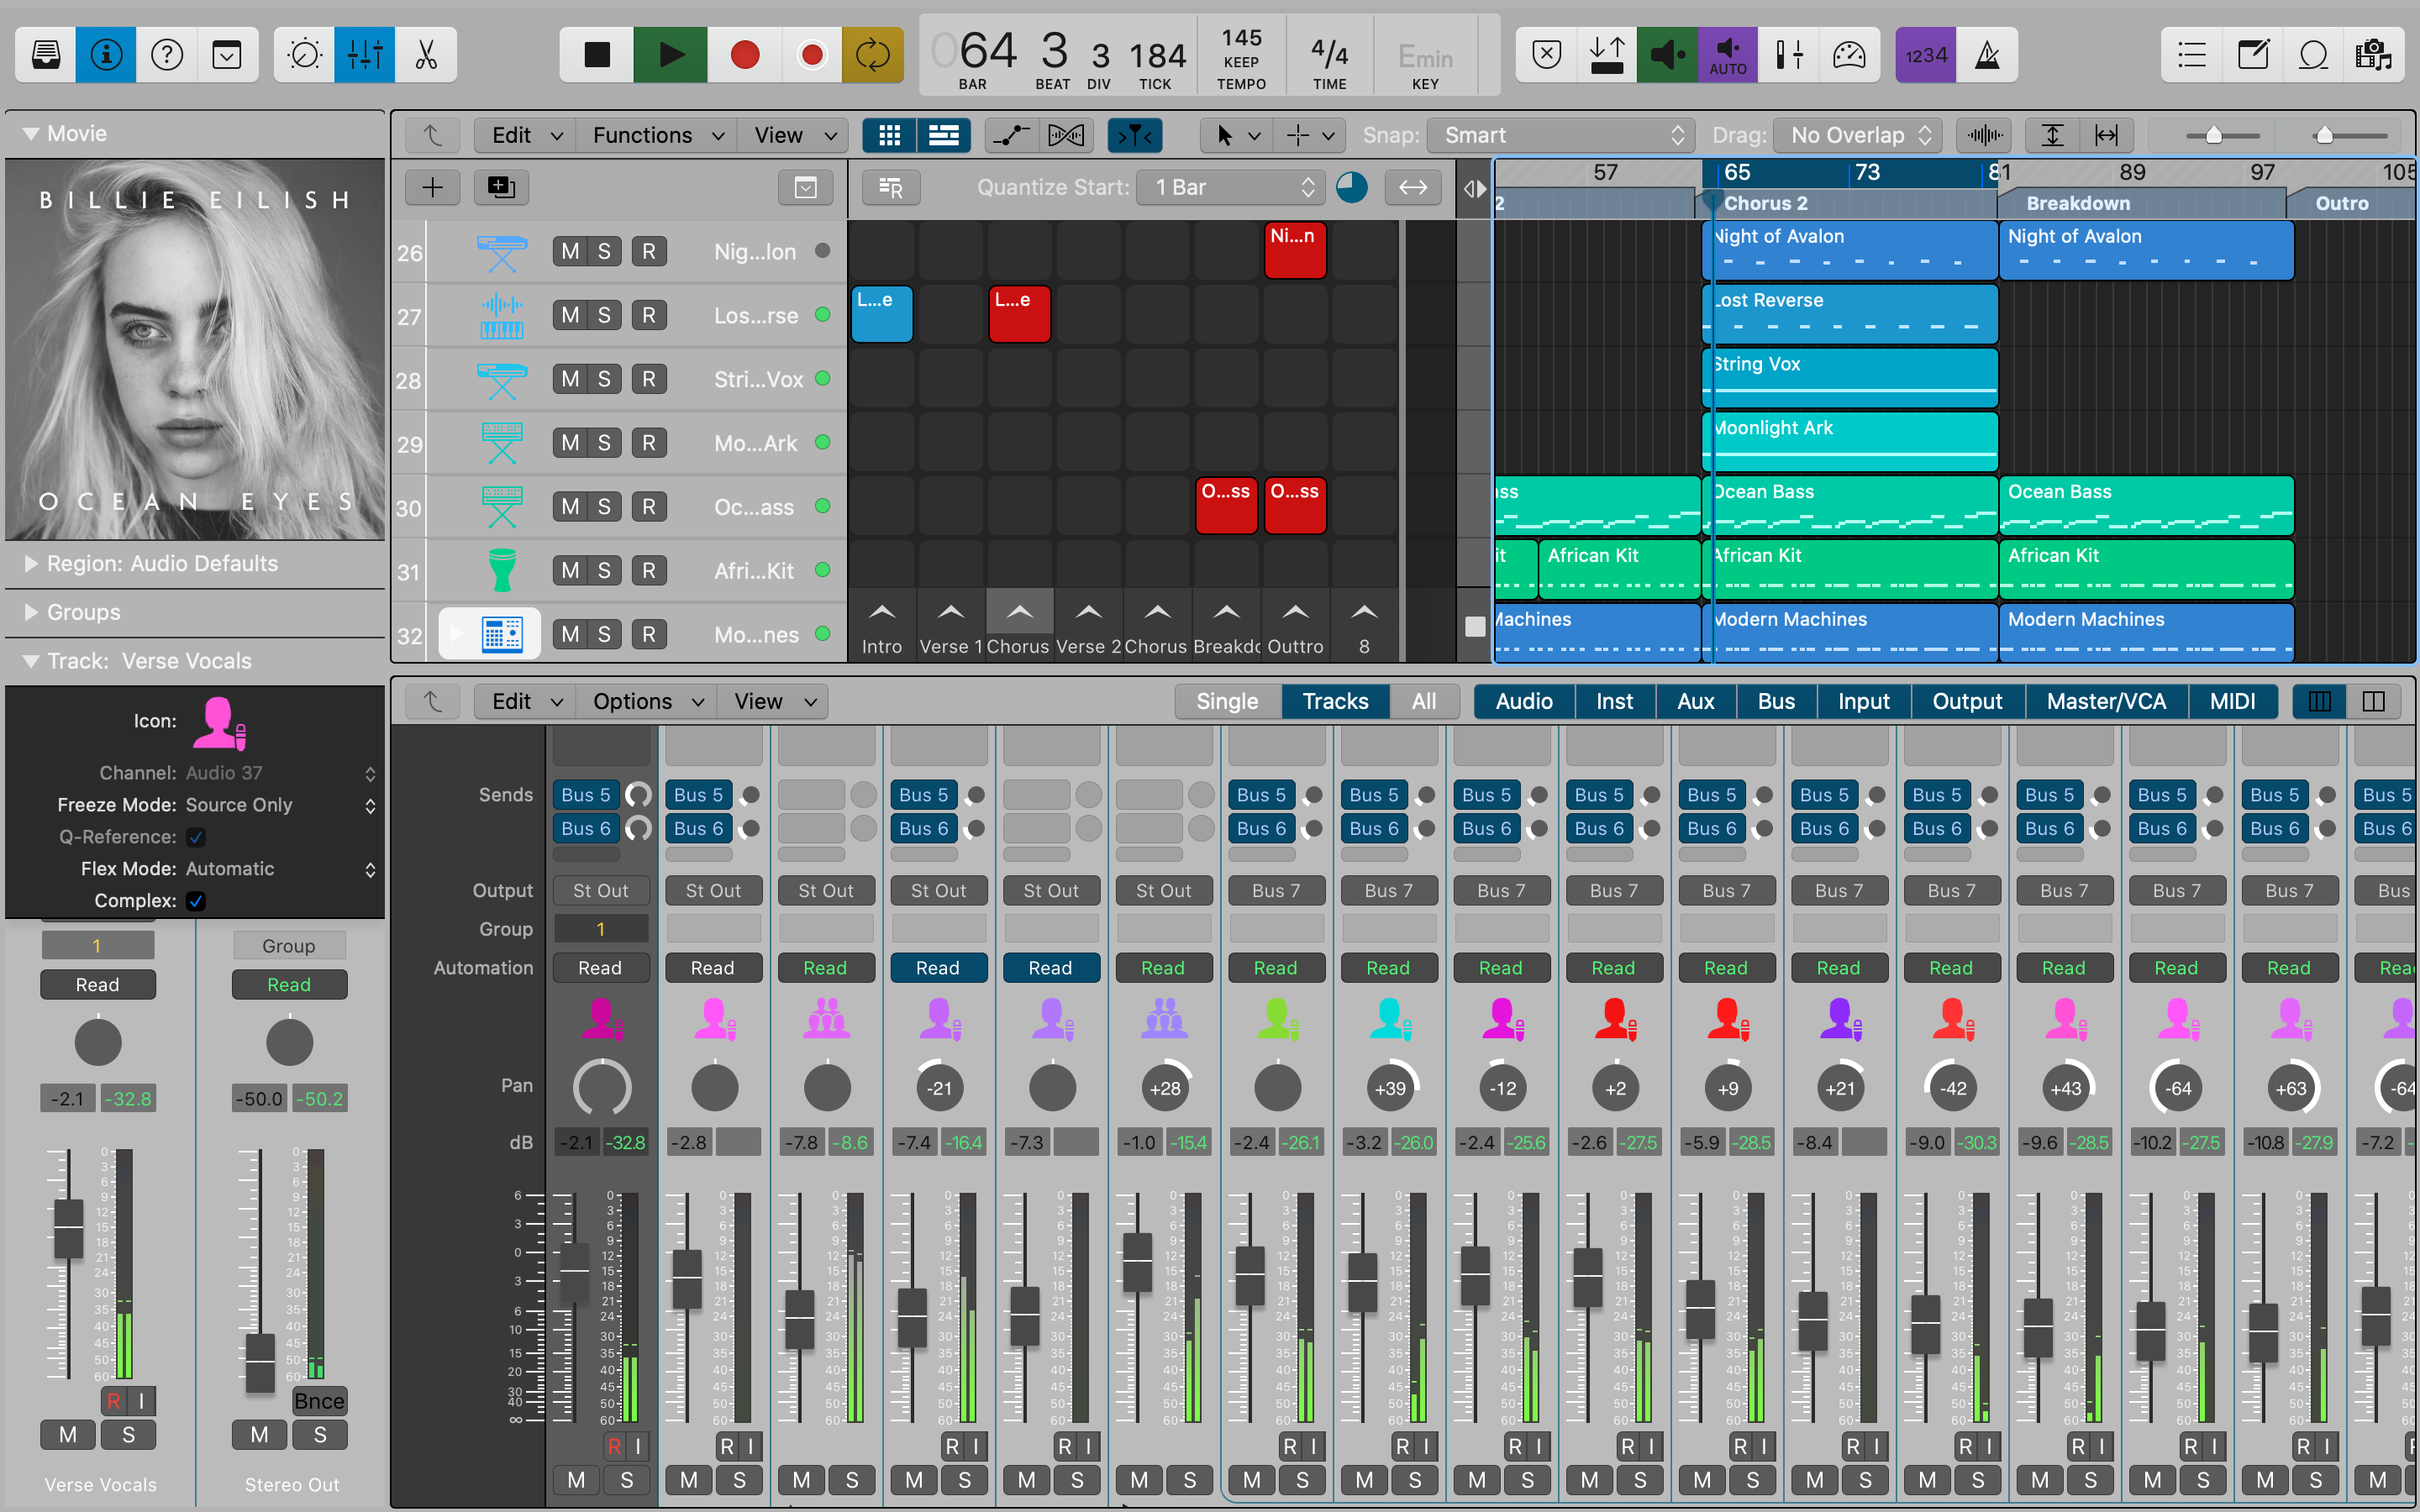Open the Snap Smart dropdown
This screenshot has width=2420, height=1512.
click(x=1559, y=135)
